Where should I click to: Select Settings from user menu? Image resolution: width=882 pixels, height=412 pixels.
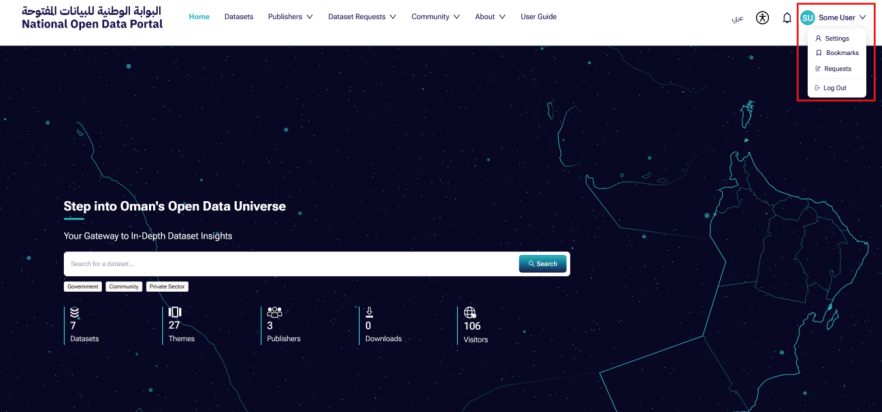pyautogui.click(x=836, y=38)
